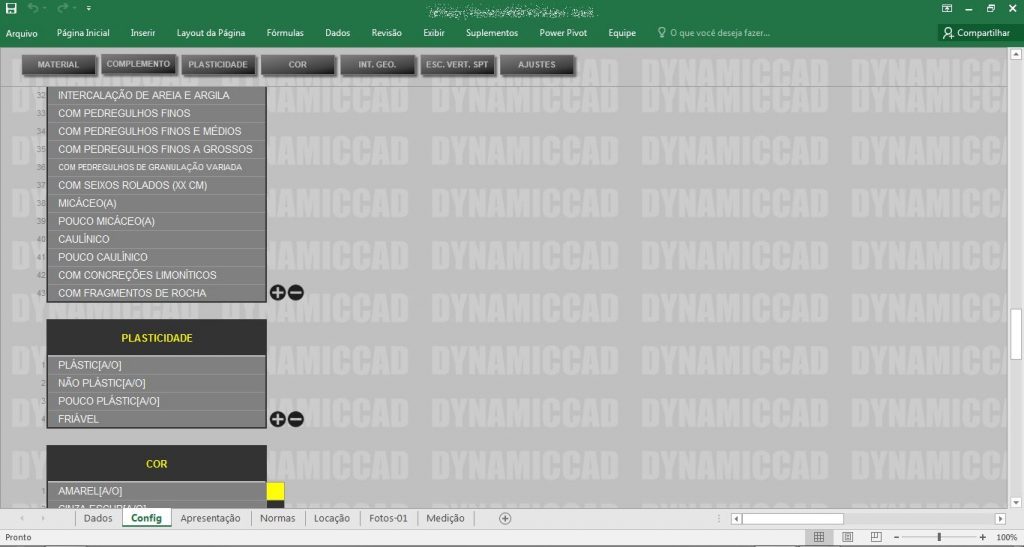Switch to the Normas sheet tab
Viewport: 1024px width, 547px height.
278,518
